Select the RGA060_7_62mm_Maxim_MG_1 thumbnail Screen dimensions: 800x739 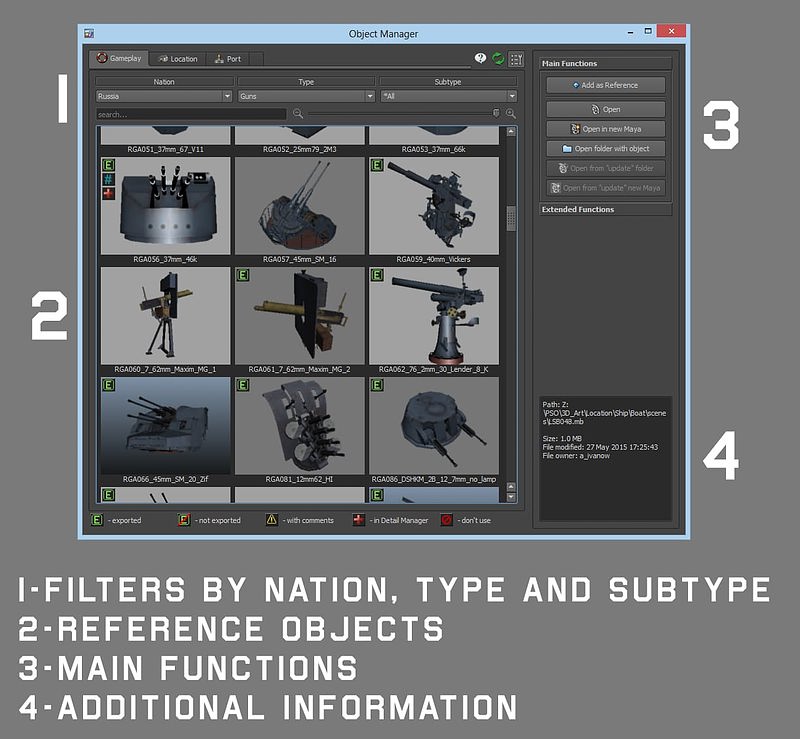[x=165, y=315]
